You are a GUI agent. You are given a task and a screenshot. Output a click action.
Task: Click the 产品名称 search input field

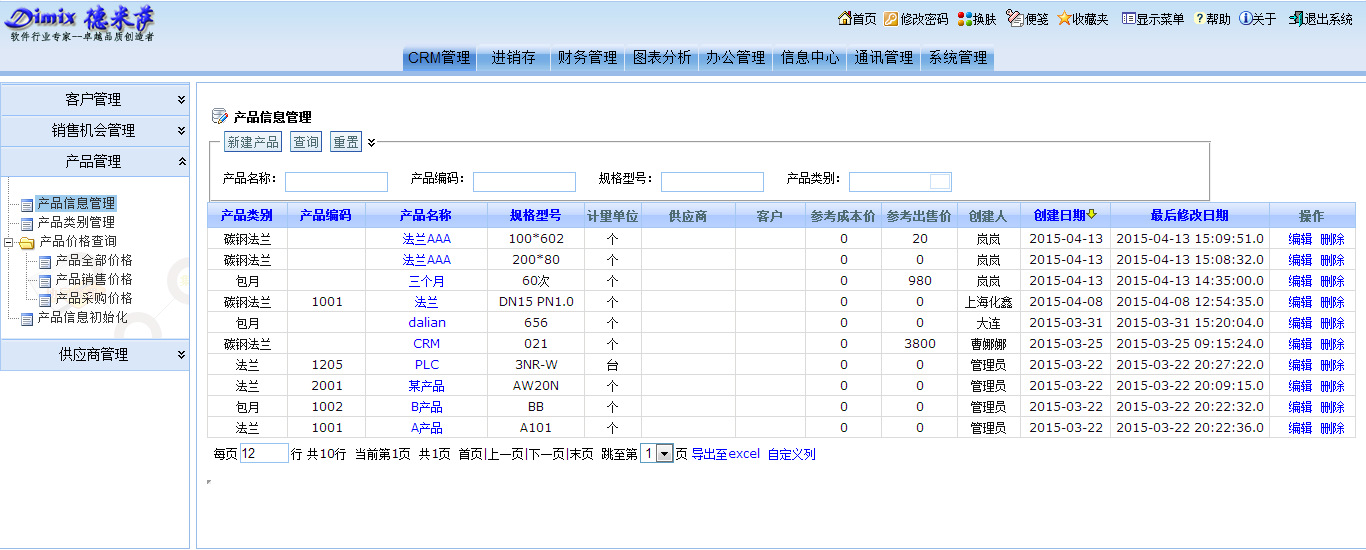pos(336,181)
